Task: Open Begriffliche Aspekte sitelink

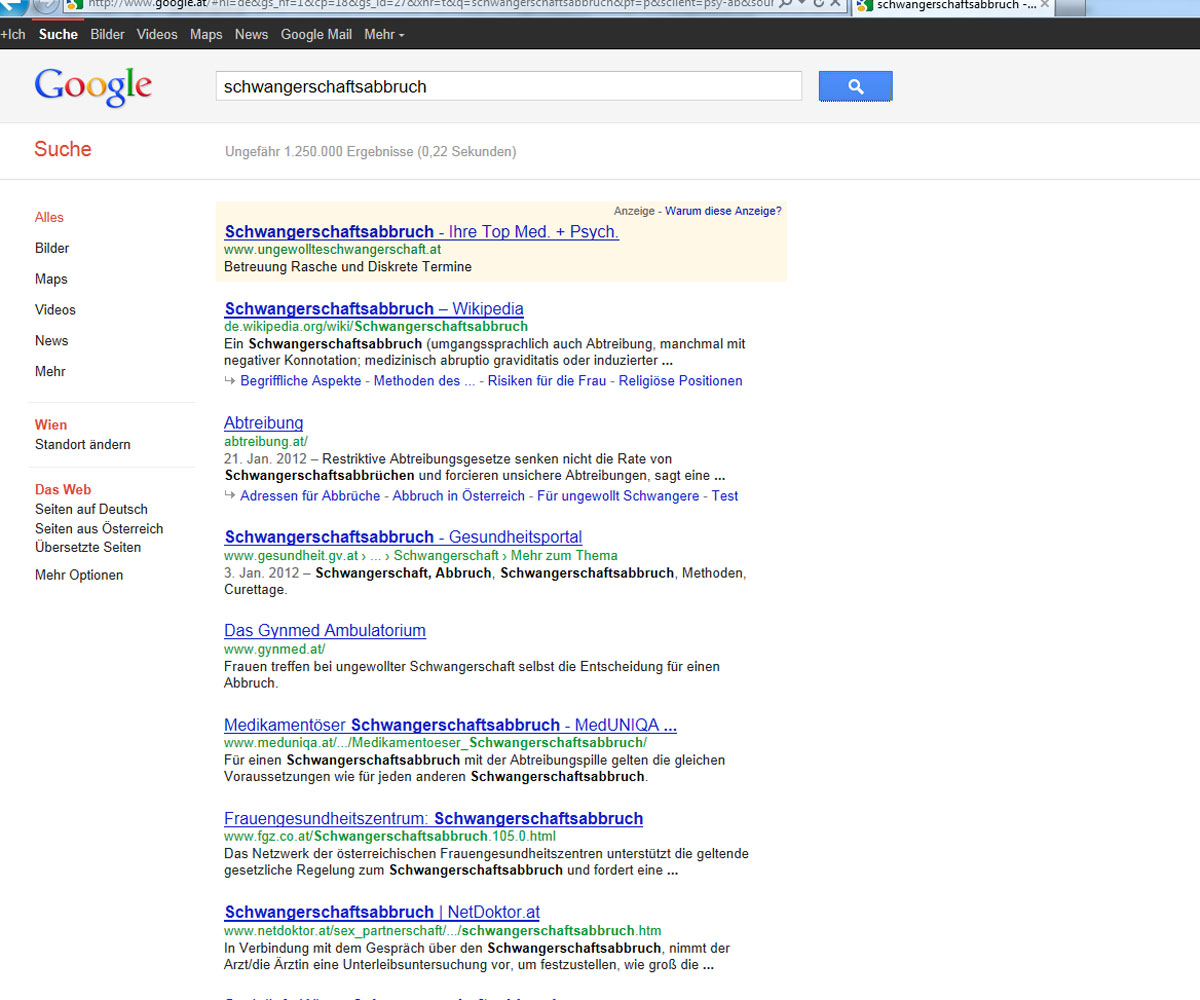Action: [x=300, y=381]
